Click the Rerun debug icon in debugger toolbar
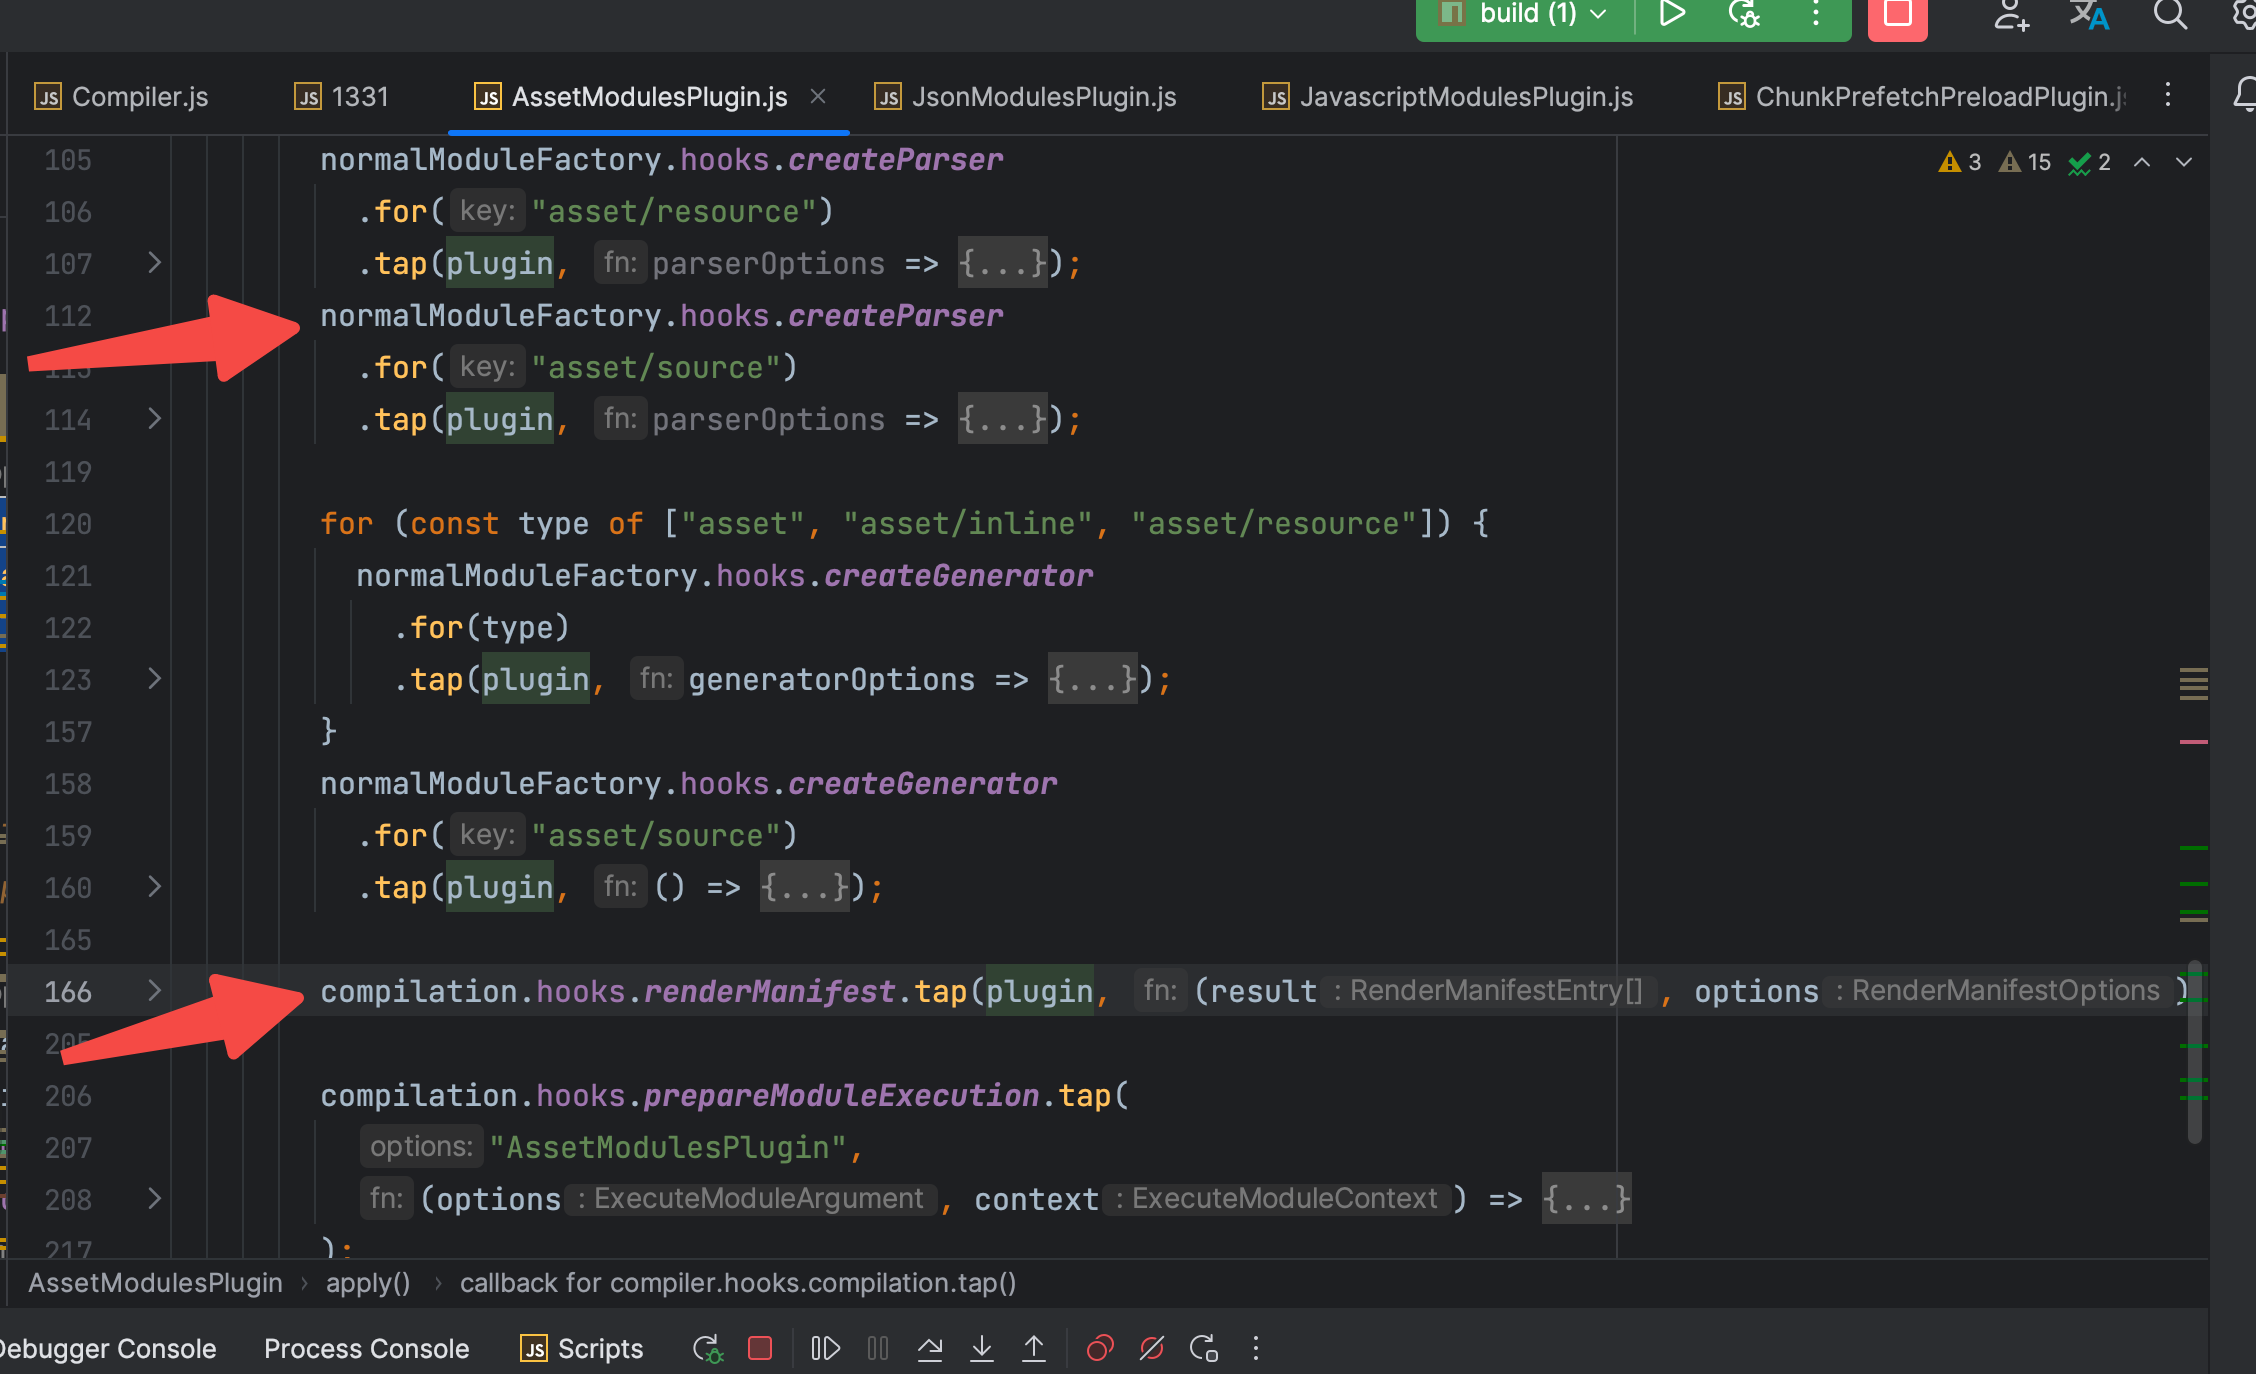Image resolution: width=2256 pixels, height=1374 pixels. point(708,1349)
